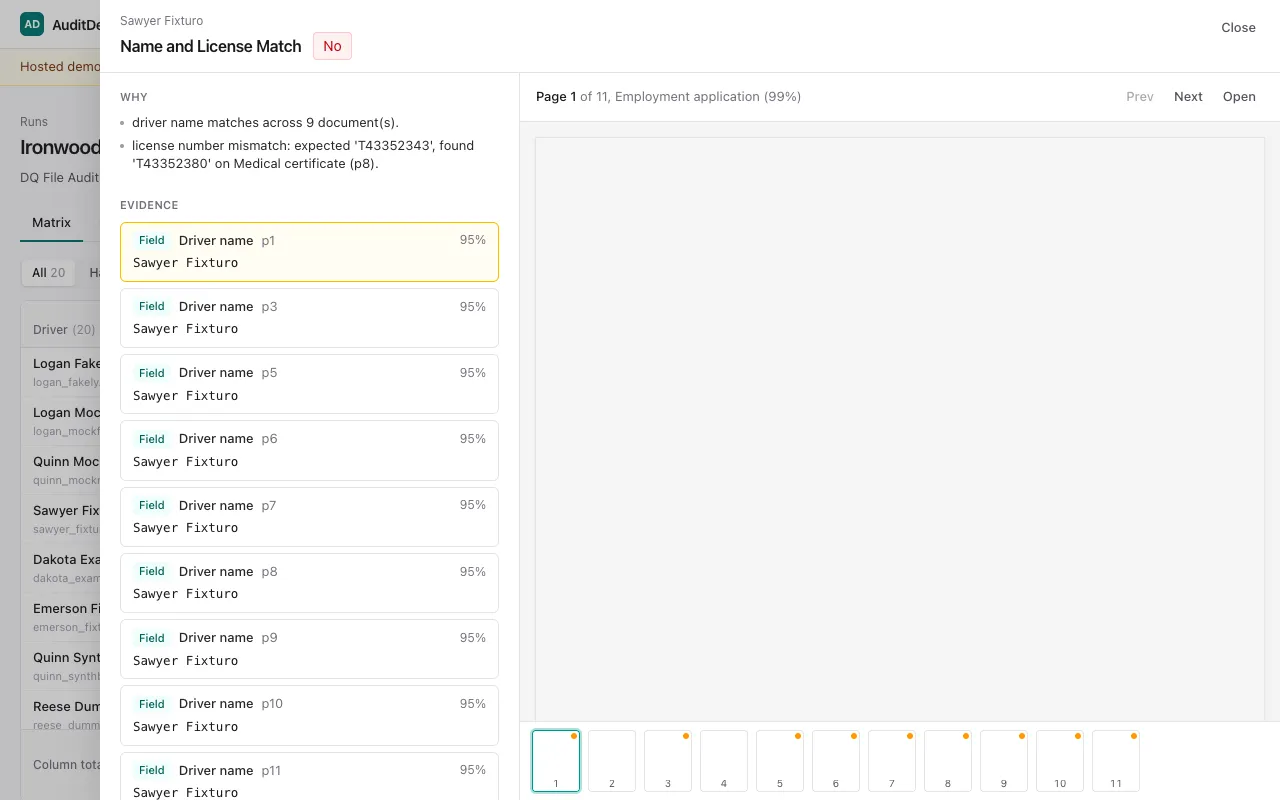Image resolution: width=1280 pixels, height=800 pixels.
Task: Click the Runs breadcrumb link
Action: tap(34, 122)
